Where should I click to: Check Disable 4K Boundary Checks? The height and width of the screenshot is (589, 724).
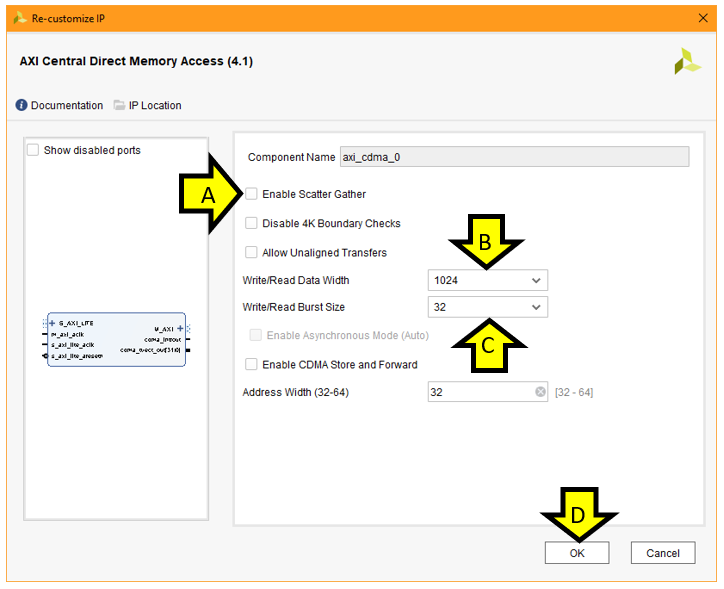252,223
